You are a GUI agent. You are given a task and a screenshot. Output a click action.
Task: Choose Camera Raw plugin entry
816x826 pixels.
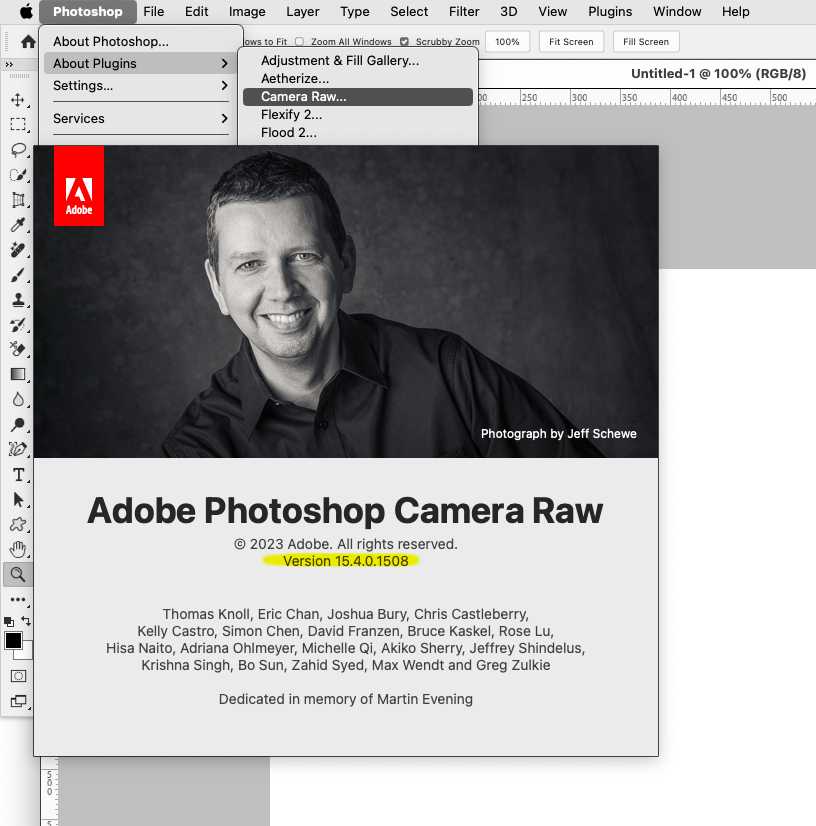point(358,96)
